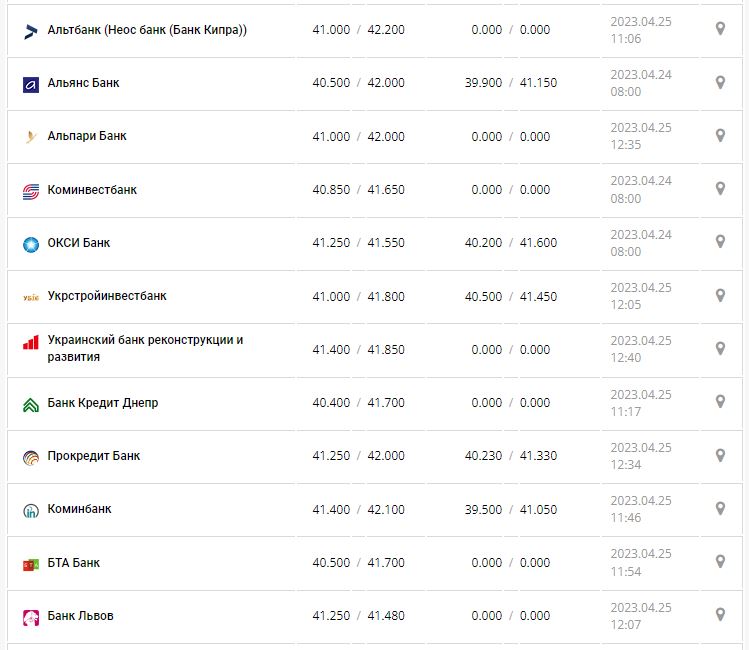The height and width of the screenshot is (650, 749).
Task: Click the Банк Львов logo icon
Action: point(30,617)
